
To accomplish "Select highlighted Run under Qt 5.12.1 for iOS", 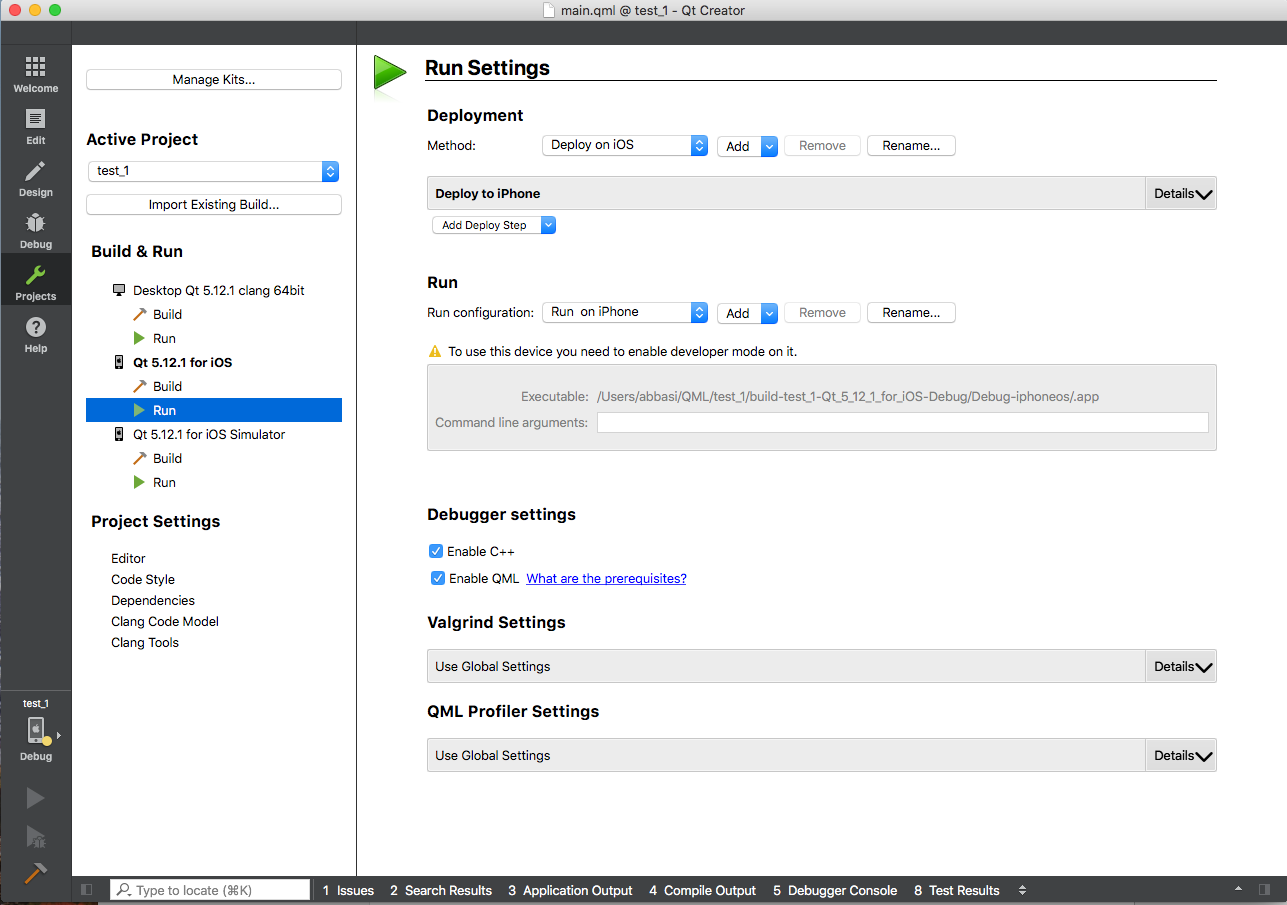I will [214, 410].
